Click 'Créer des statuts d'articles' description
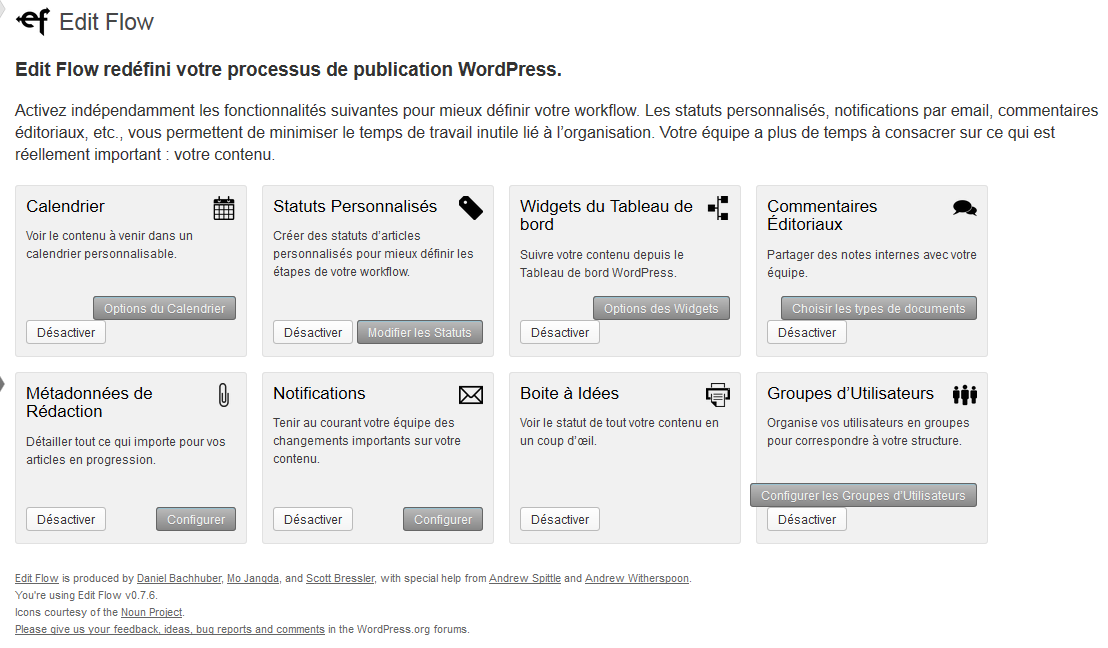The height and width of the screenshot is (648, 1108). coord(373,254)
